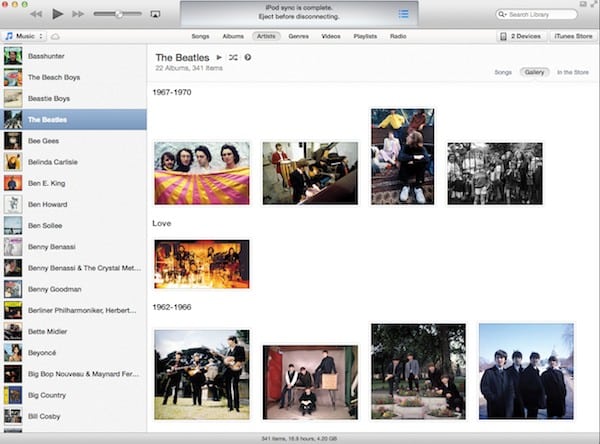Select the Gallery view toggle
The image size is (600, 444).
pos(534,72)
